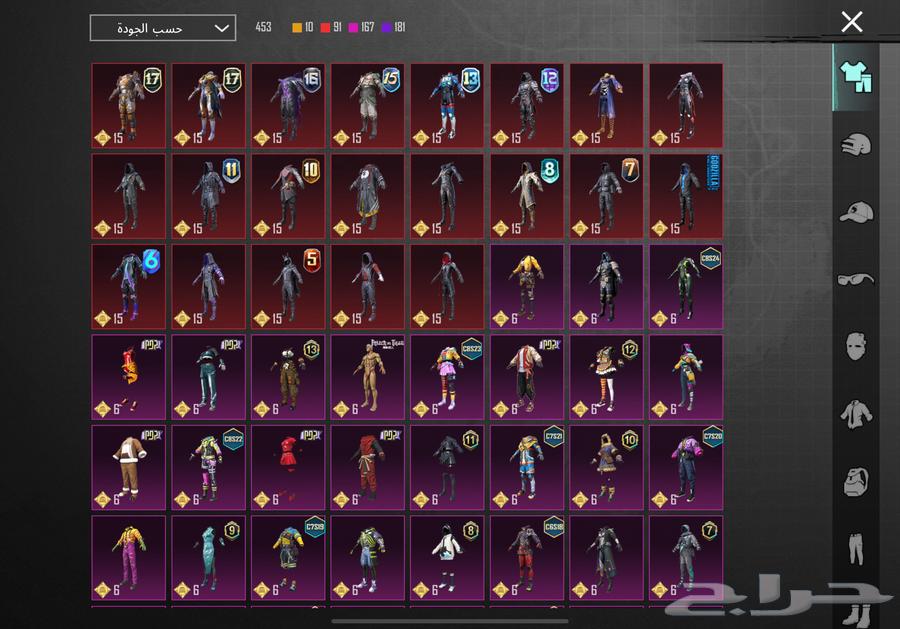Image resolution: width=900 pixels, height=629 pixels.
Task: Select the purple outfit with C6S24 badge
Action: click(686, 286)
